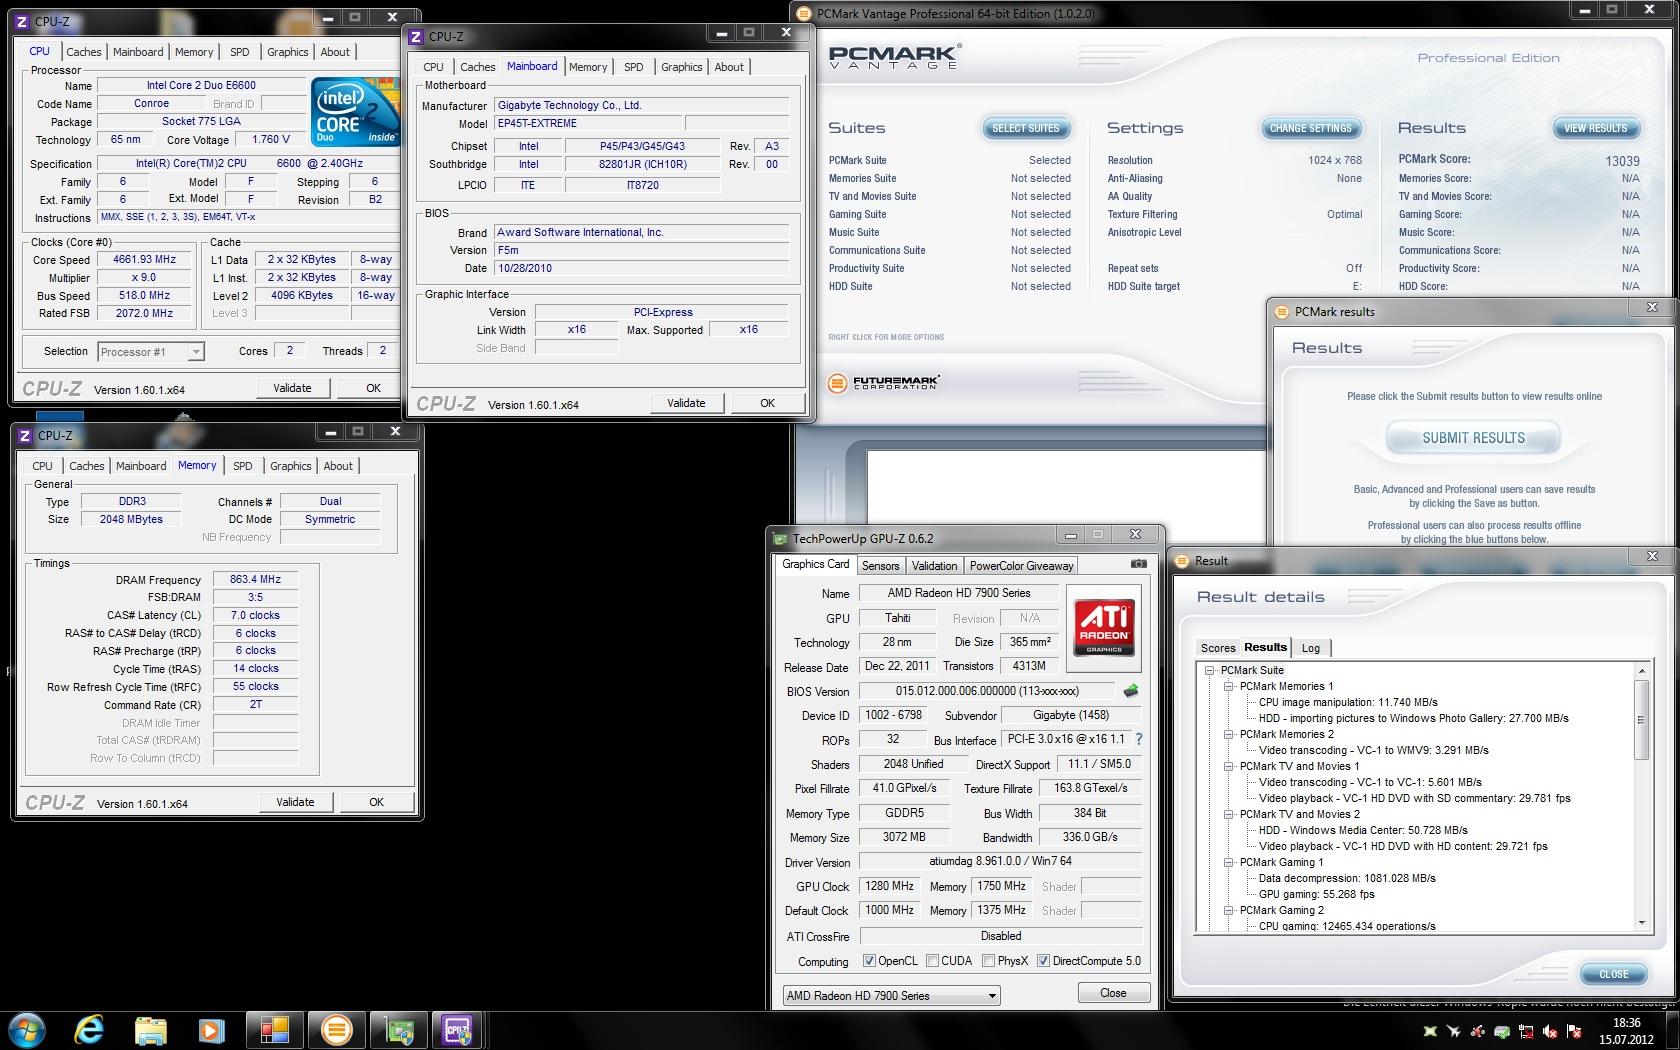Collapse the PCMark Suite tree root
Viewport: 1680px width, 1050px height.
tap(1209, 670)
